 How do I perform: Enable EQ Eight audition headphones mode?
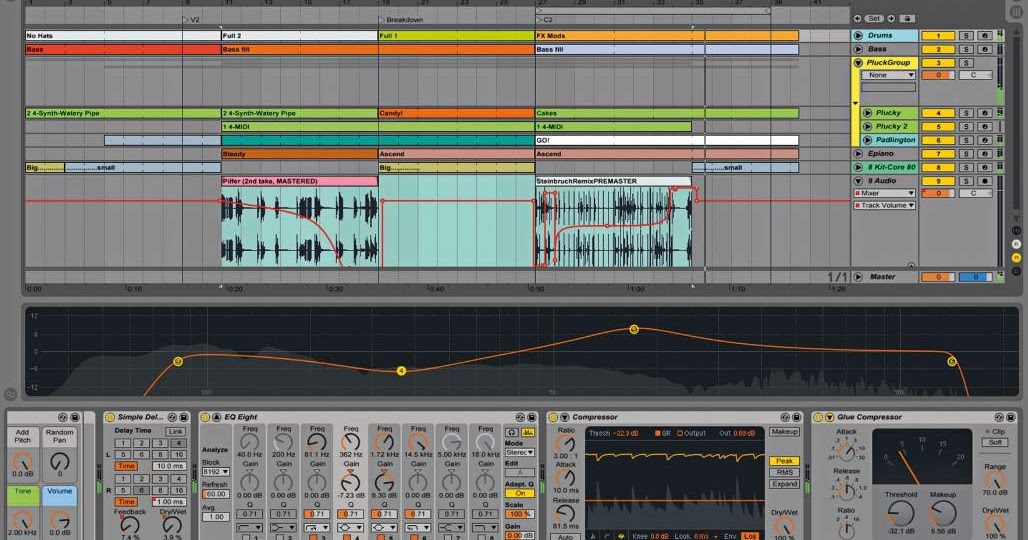512,433
